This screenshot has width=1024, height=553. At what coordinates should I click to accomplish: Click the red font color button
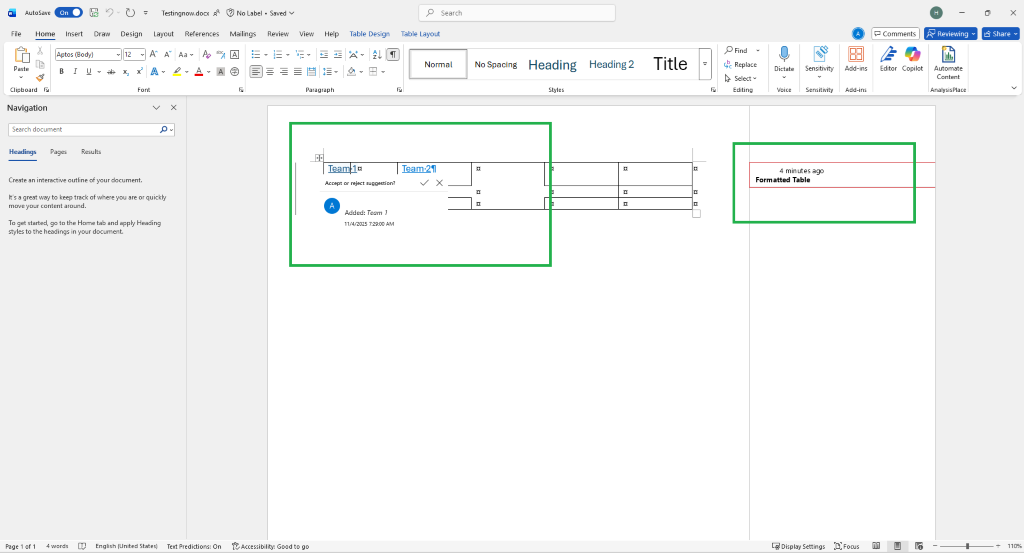pos(199,72)
